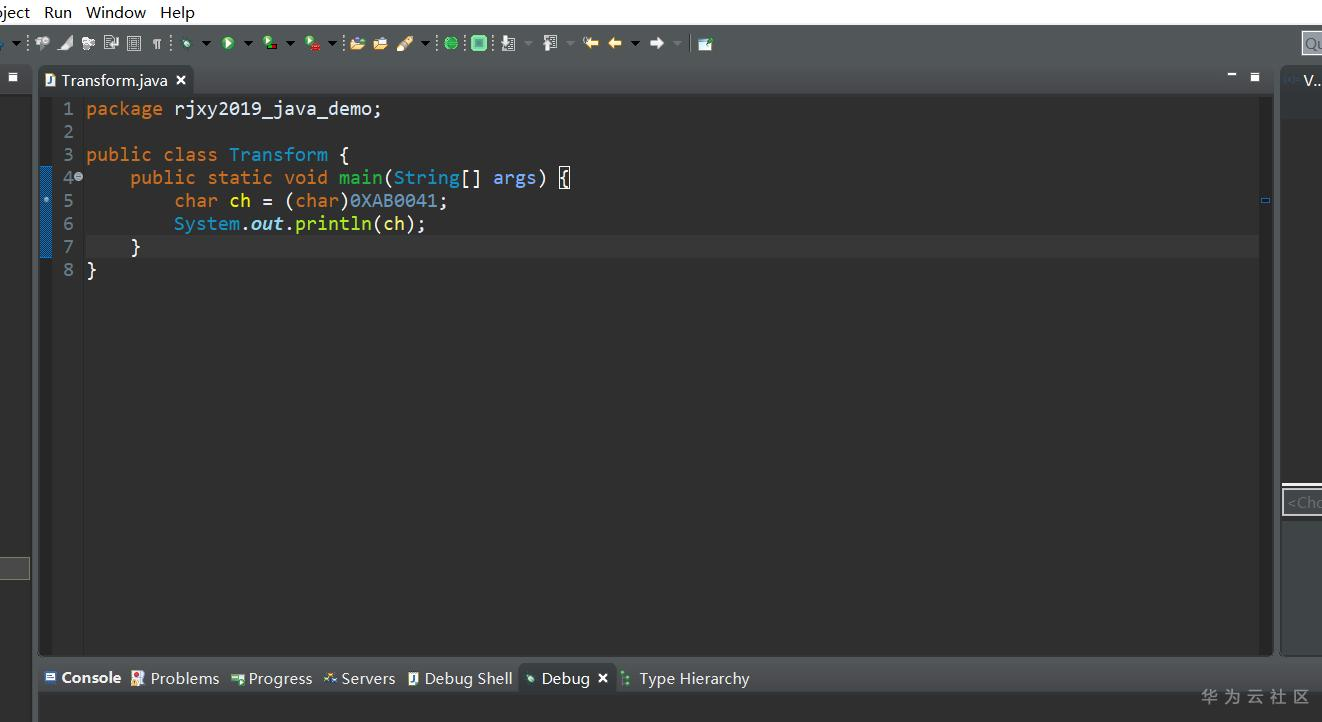This screenshot has height=722, width=1322.
Task: Switch to the Type Hierarchy tab
Action: [684, 678]
